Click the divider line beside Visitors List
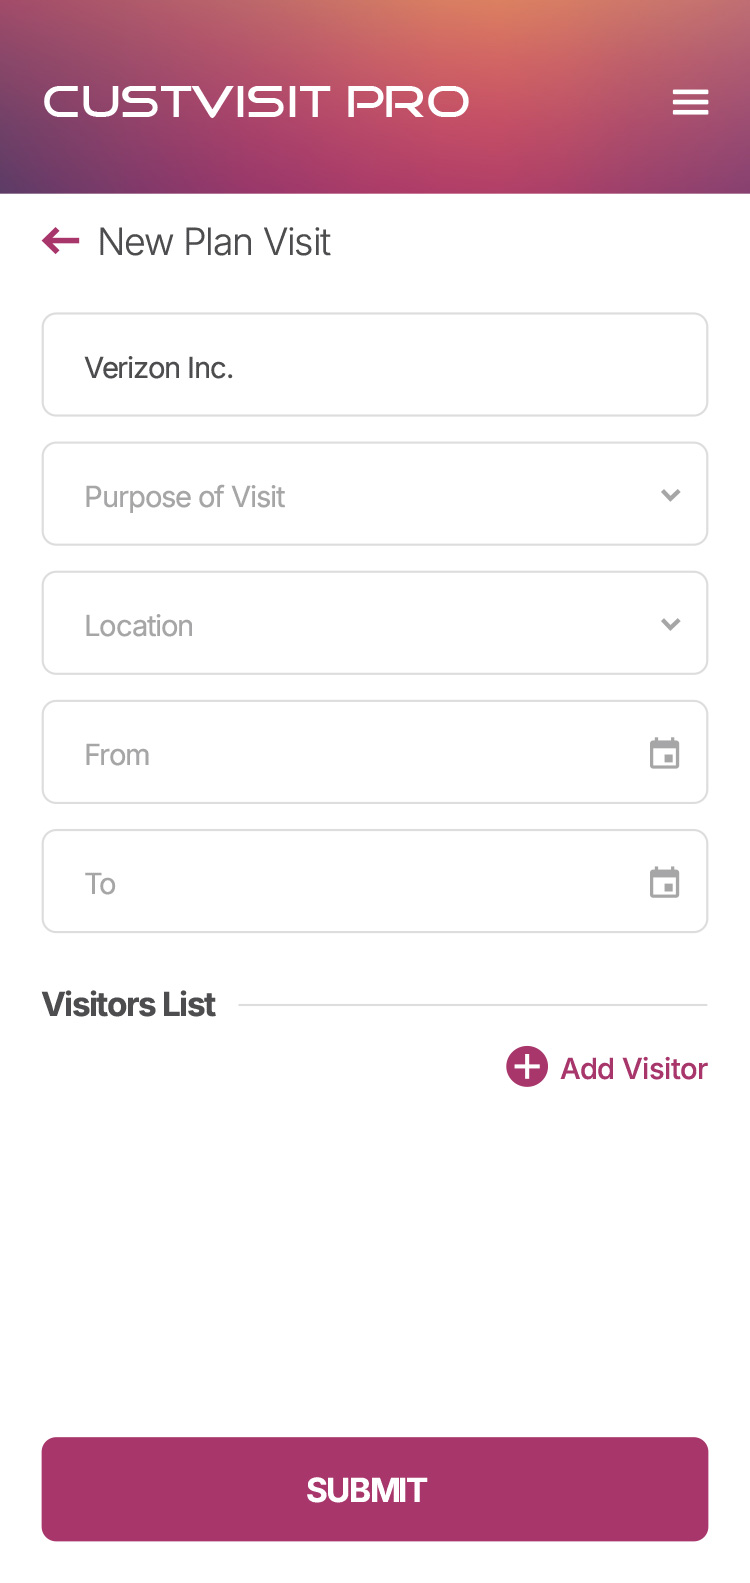This screenshot has width=750, height=1583. 472,1005
